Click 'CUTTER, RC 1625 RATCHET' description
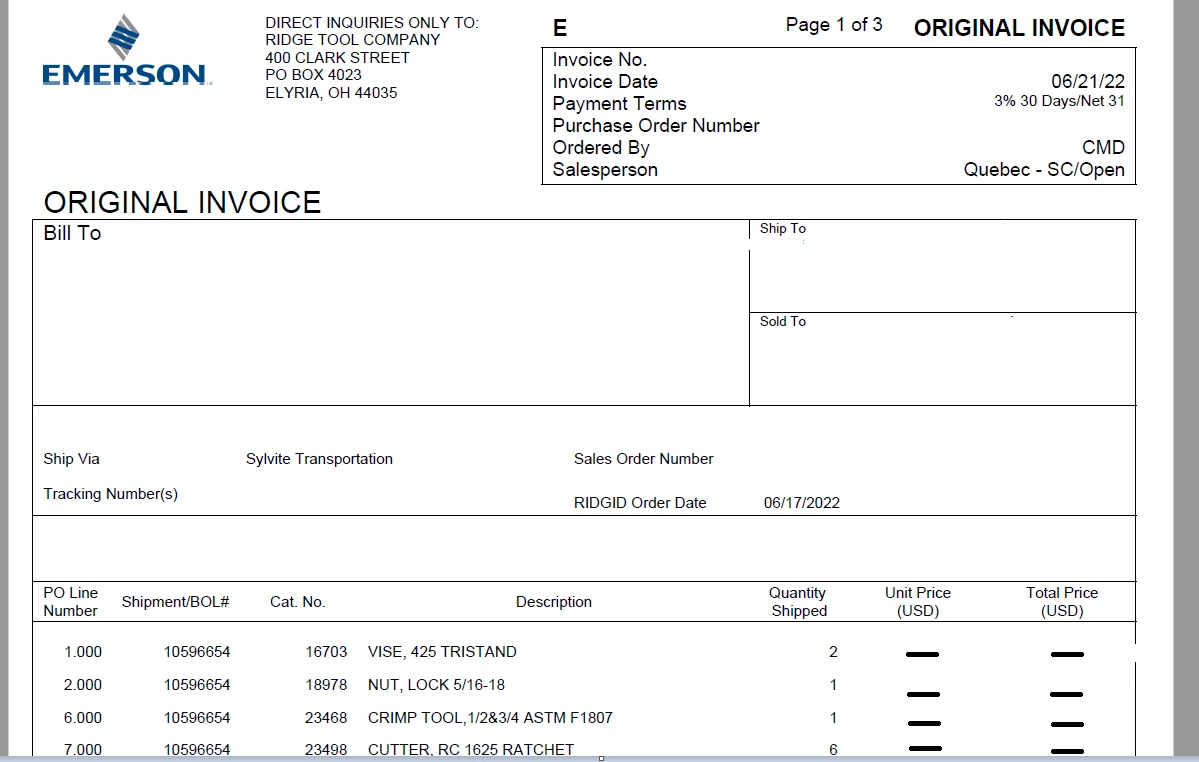Viewport: 1199px width, 762px height. coord(470,750)
